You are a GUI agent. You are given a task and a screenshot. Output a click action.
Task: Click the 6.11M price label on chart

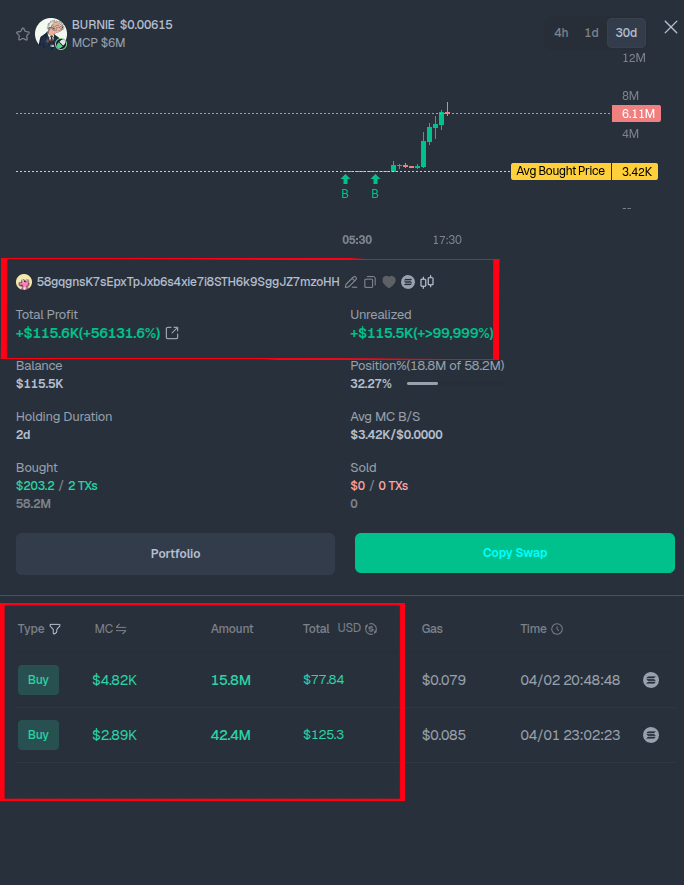coord(637,114)
